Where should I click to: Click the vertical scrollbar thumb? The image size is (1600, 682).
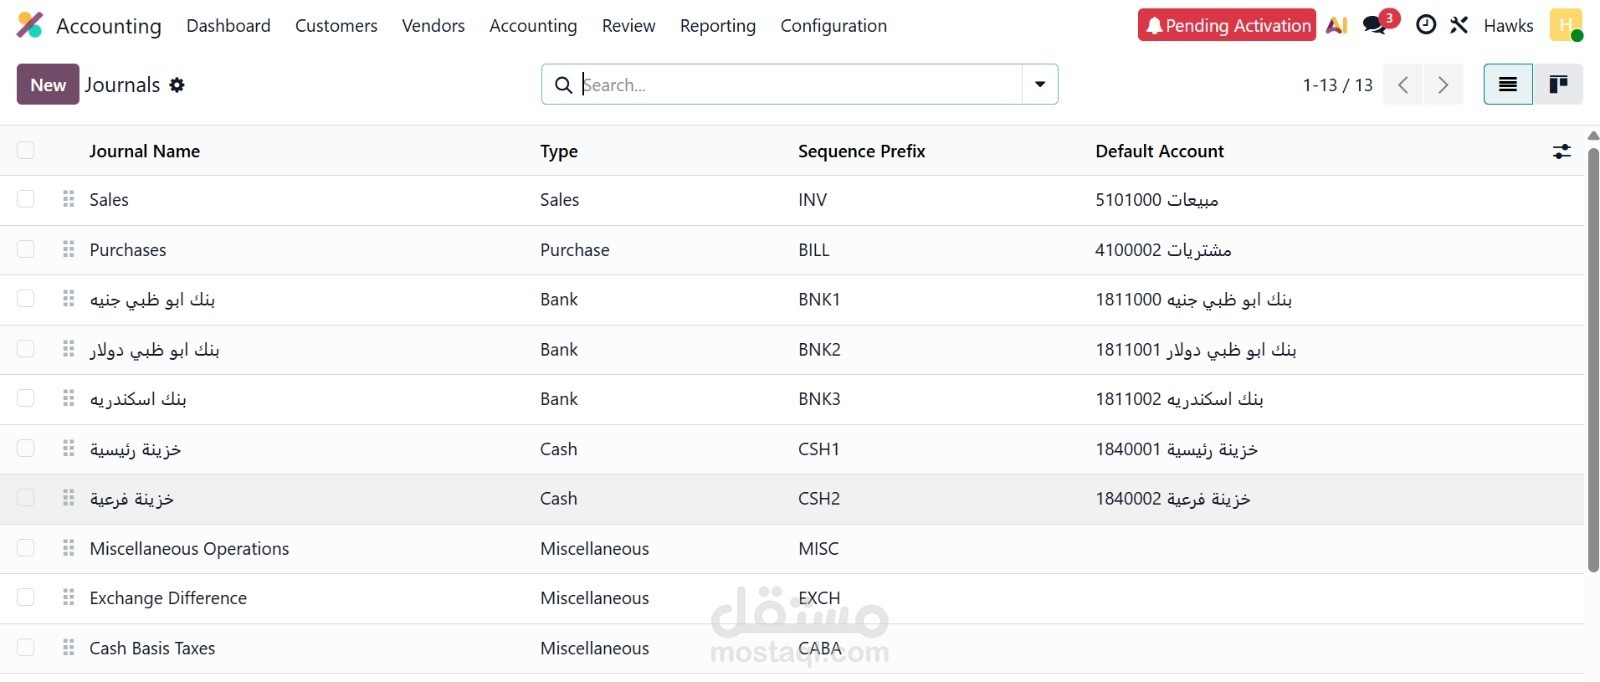(x=1593, y=360)
